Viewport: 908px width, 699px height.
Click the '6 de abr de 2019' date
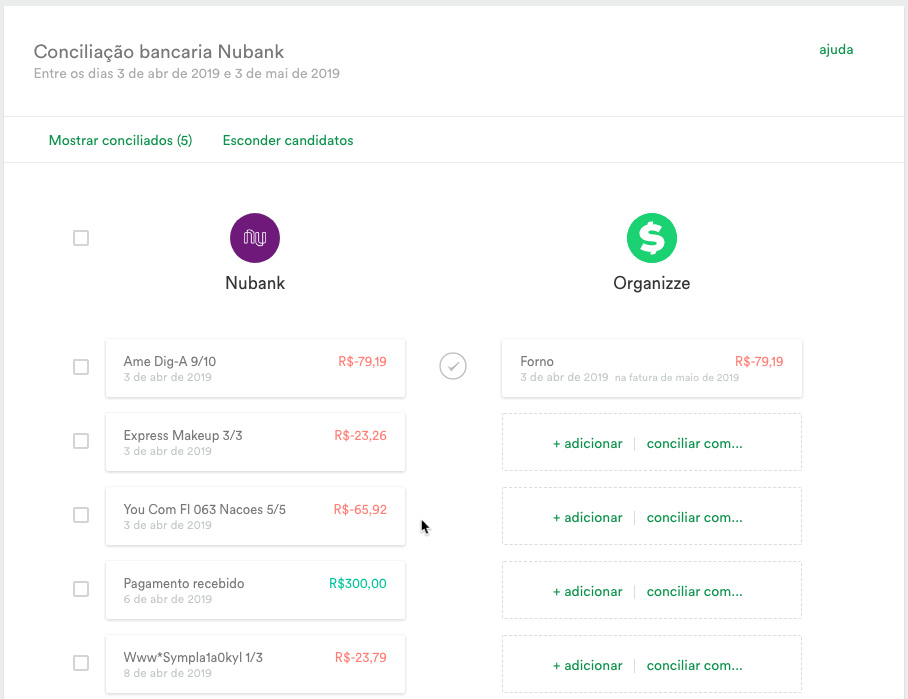[167, 599]
